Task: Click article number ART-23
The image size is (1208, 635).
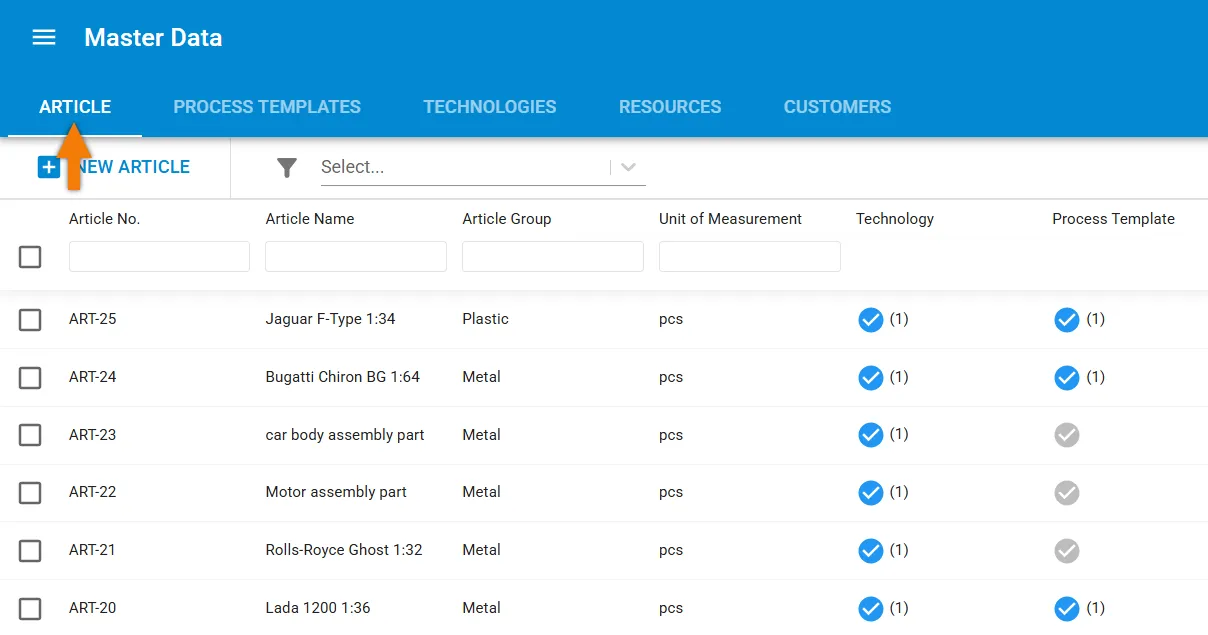Action: click(x=93, y=435)
